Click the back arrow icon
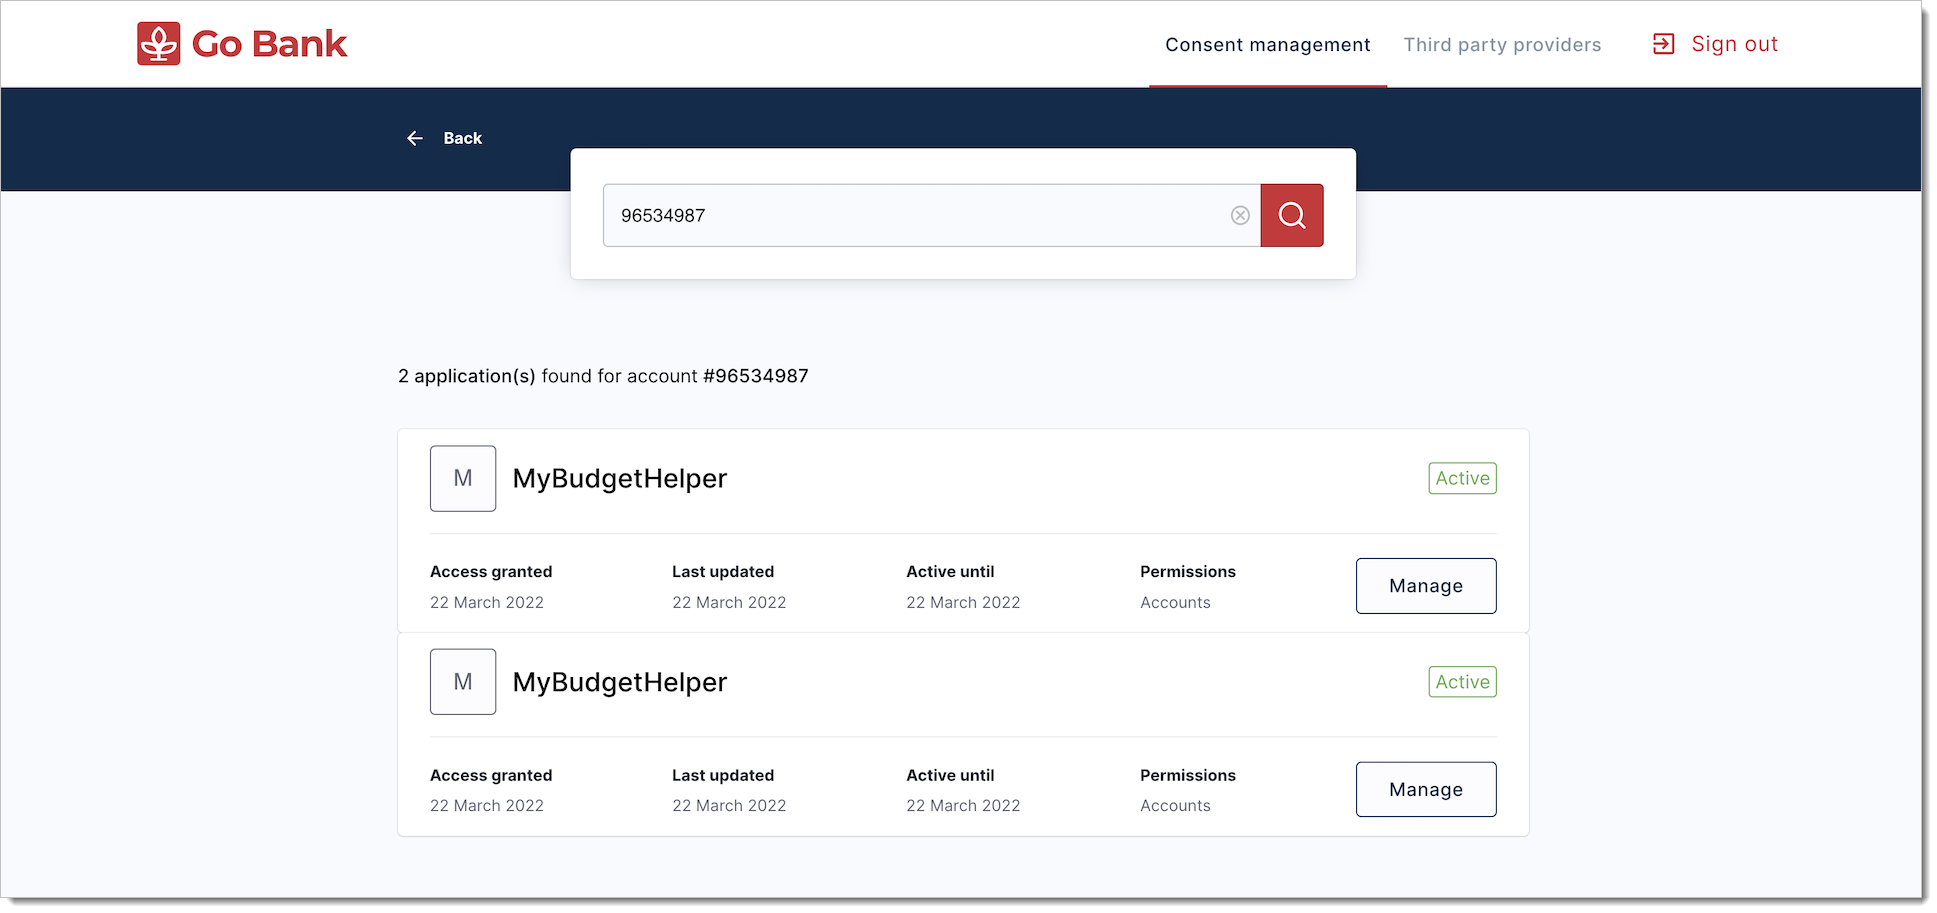Viewport: 1937px width, 913px height. (x=415, y=138)
